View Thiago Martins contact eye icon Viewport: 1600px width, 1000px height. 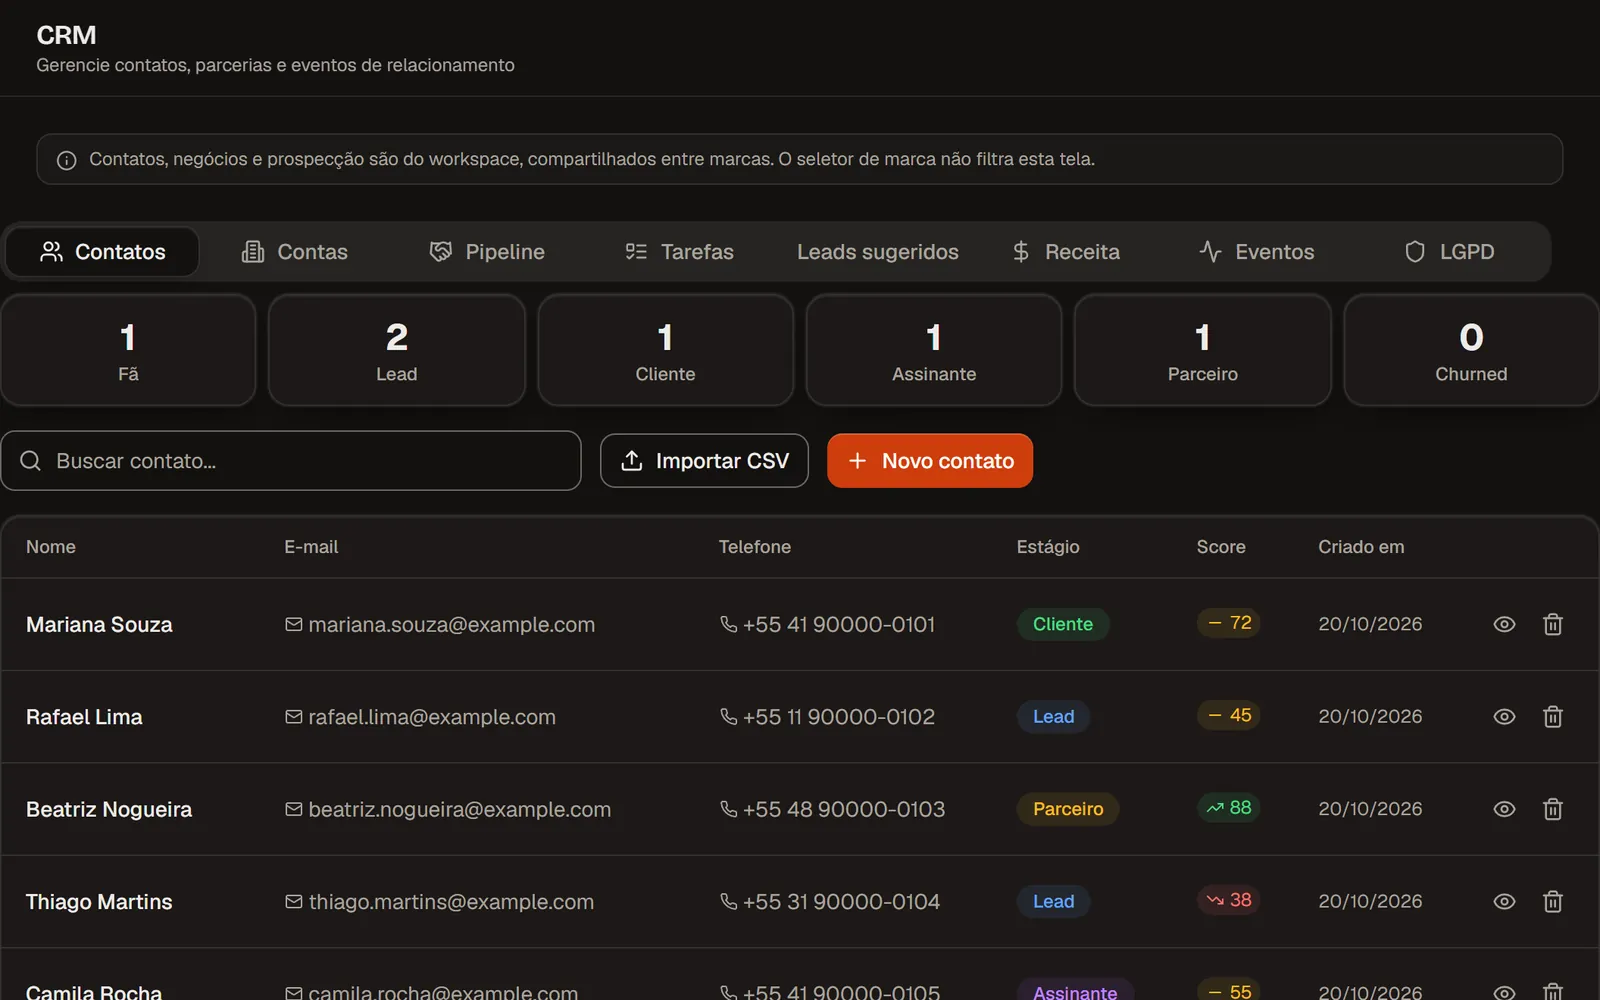pos(1504,902)
